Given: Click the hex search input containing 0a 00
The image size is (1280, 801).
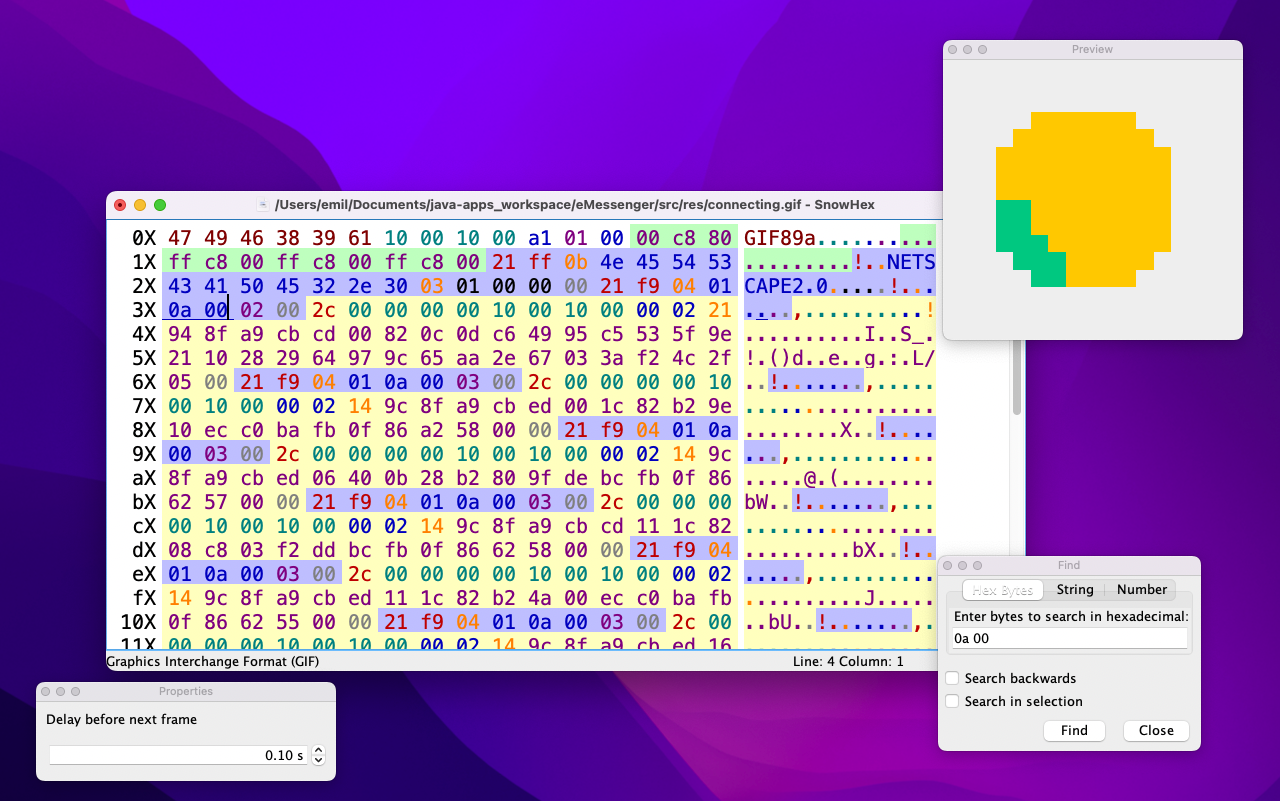Looking at the screenshot, I should pyautogui.click(x=1068, y=638).
